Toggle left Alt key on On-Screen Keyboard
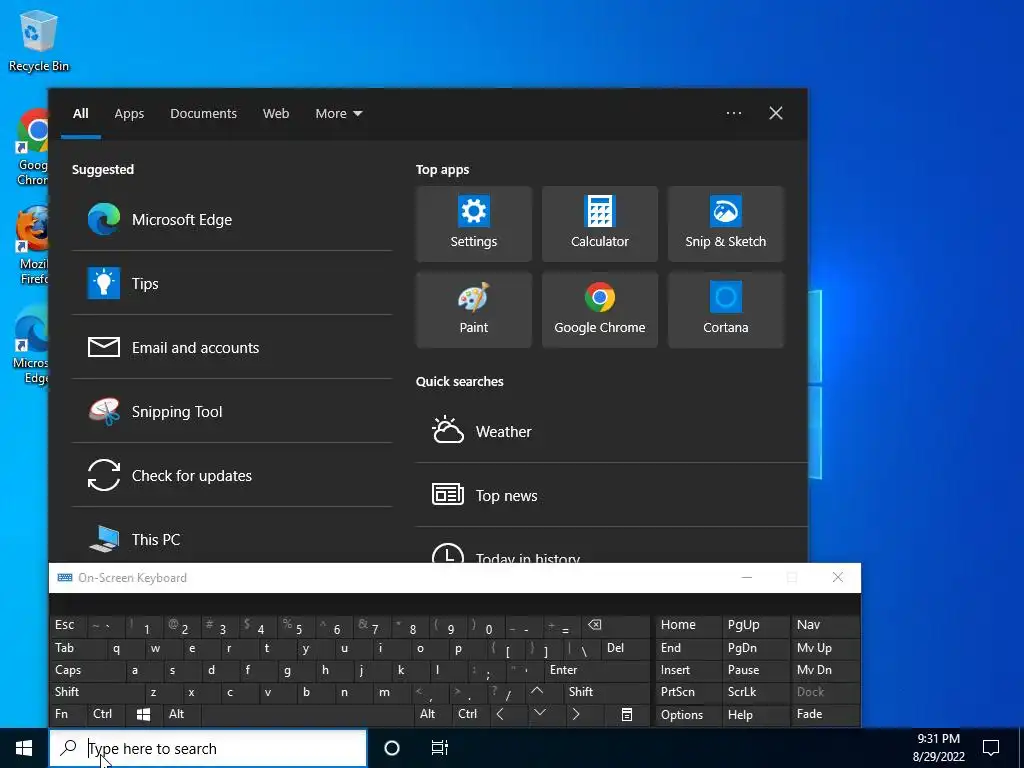Image resolution: width=1024 pixels, height=768 pixels. pyautogui.click(x=182, y=715)
